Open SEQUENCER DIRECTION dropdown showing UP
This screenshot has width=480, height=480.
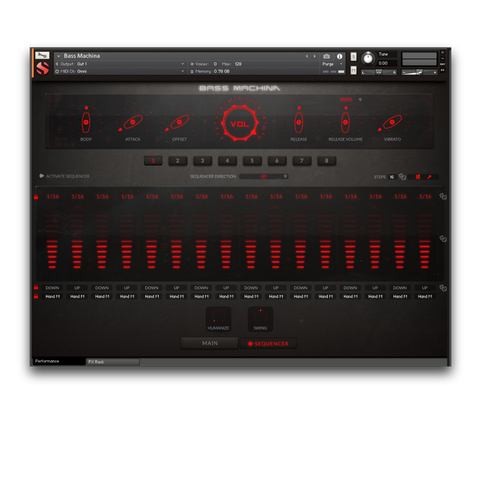coord(264,176)
